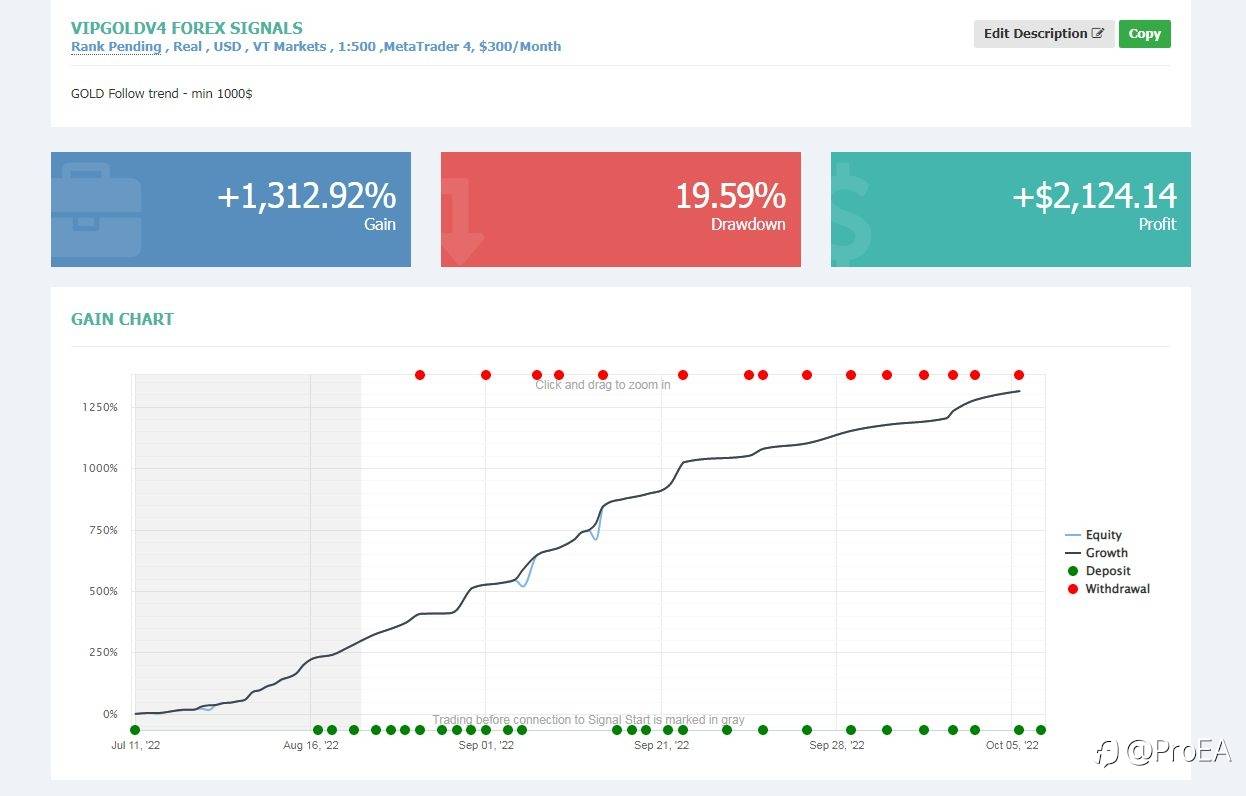Click the 19.59% drawdown figure

[x=730, y=196]
